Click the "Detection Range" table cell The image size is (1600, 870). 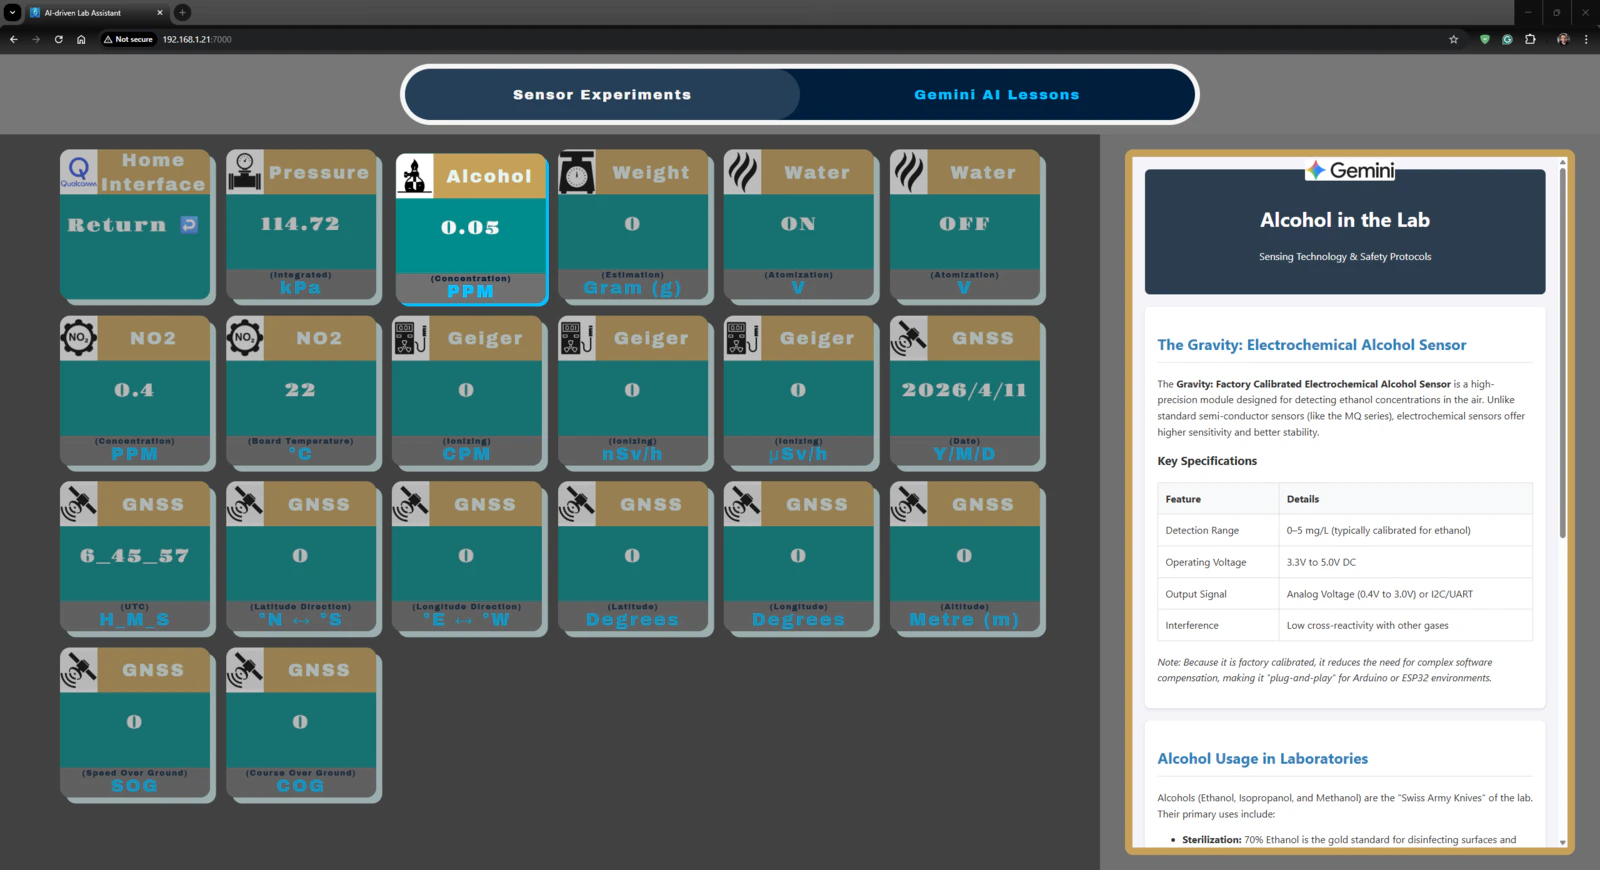pyautogui.click(x=1218, y=530)
